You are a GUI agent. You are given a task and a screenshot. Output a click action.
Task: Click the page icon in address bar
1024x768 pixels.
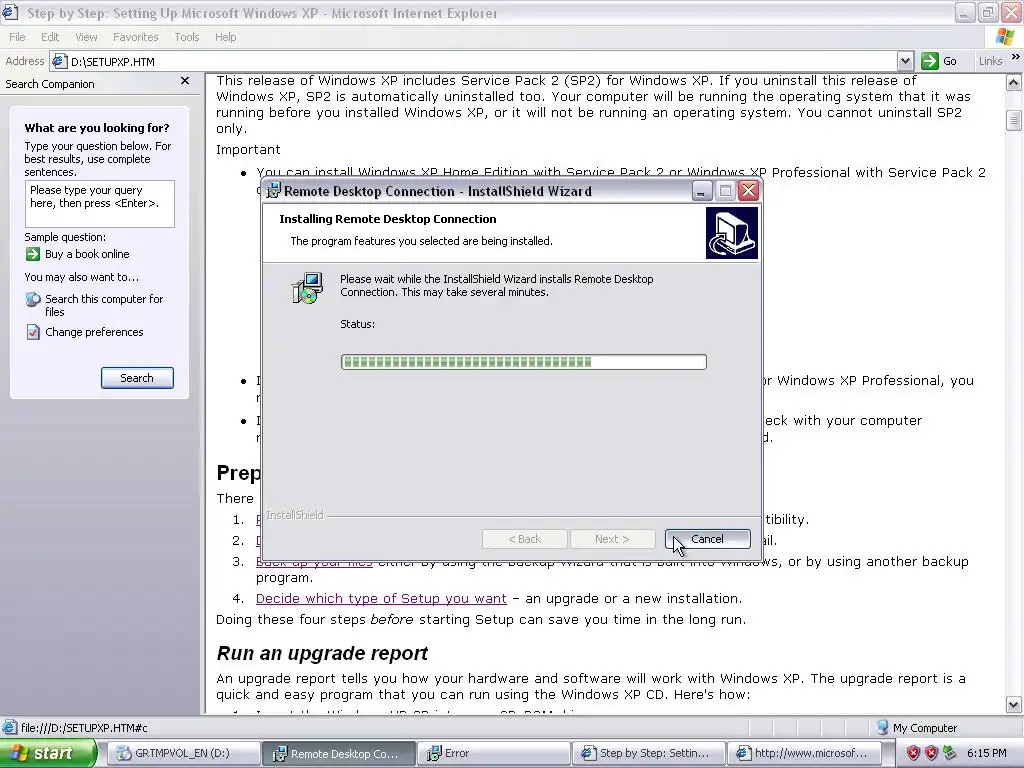[59, 61]
